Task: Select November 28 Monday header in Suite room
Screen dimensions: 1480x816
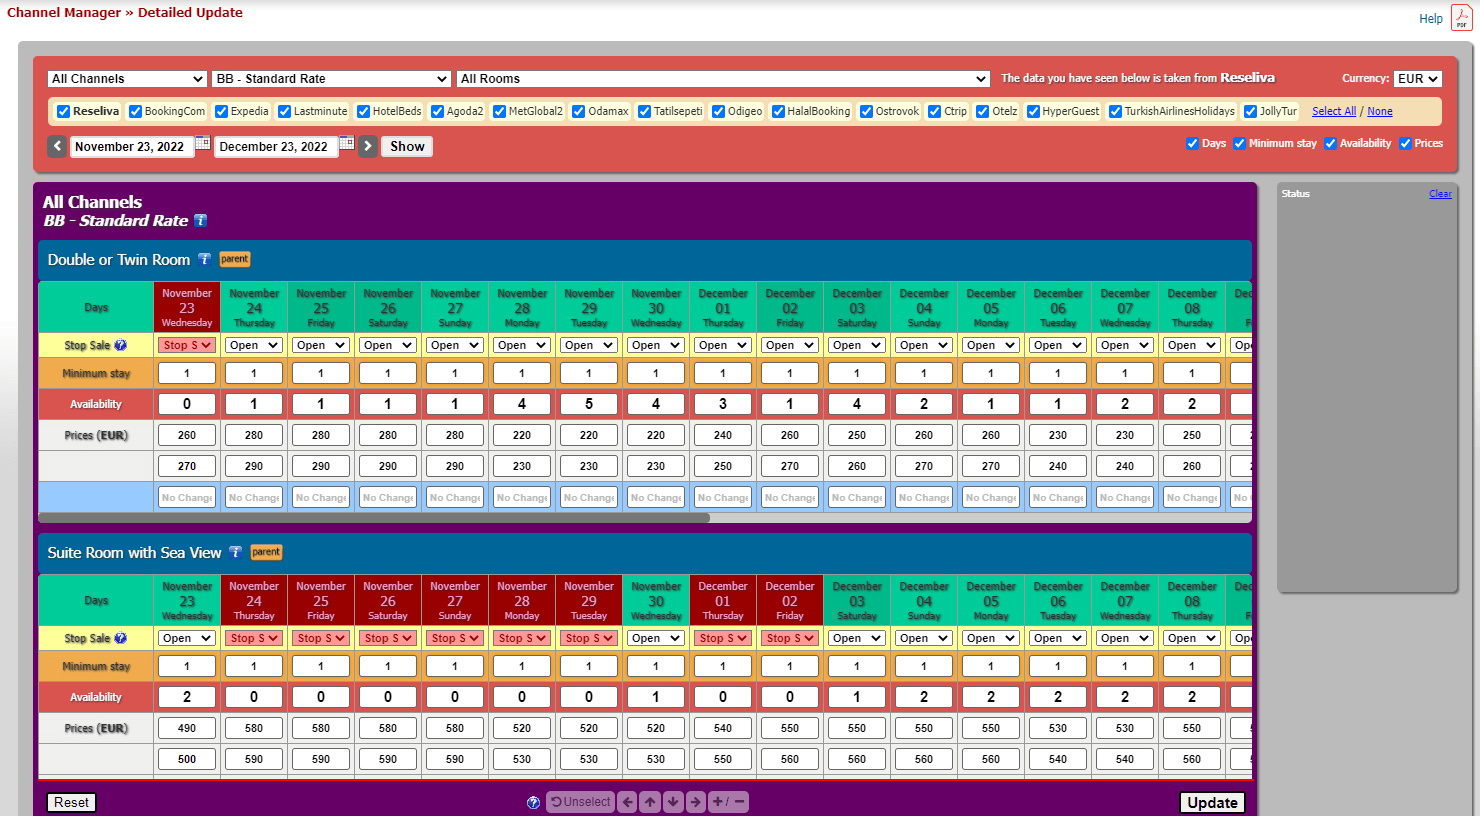Action: tap(522, 600)
